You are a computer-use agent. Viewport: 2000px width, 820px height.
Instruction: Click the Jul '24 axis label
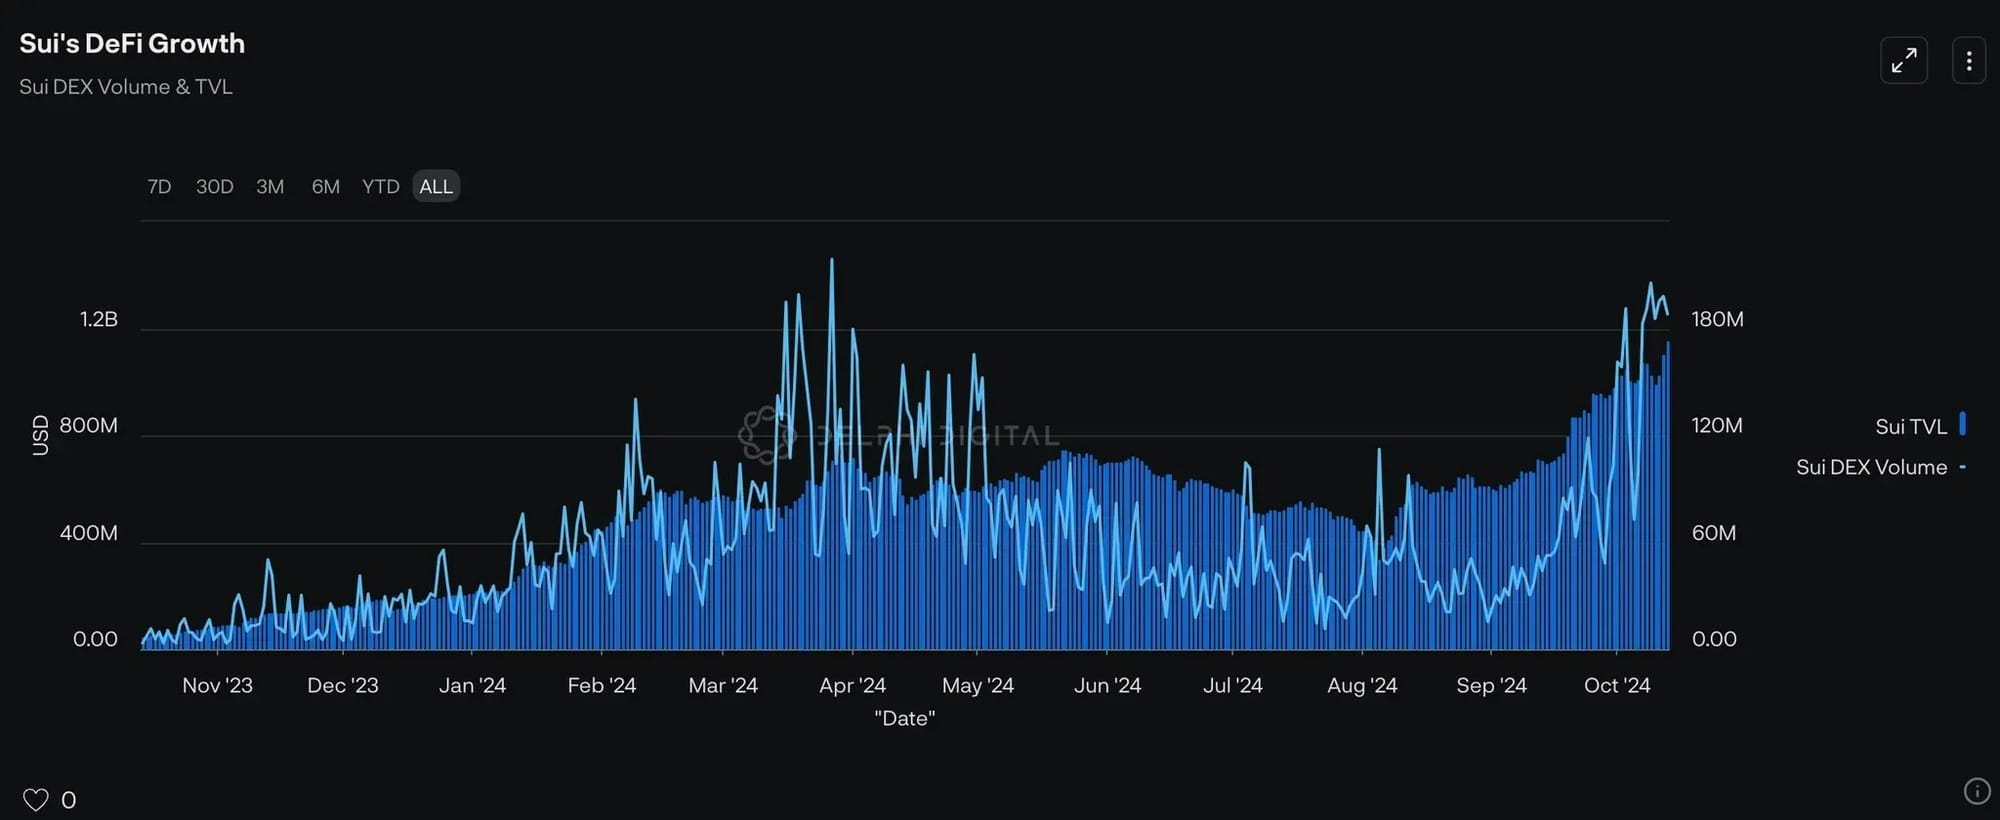(1232, 685)
